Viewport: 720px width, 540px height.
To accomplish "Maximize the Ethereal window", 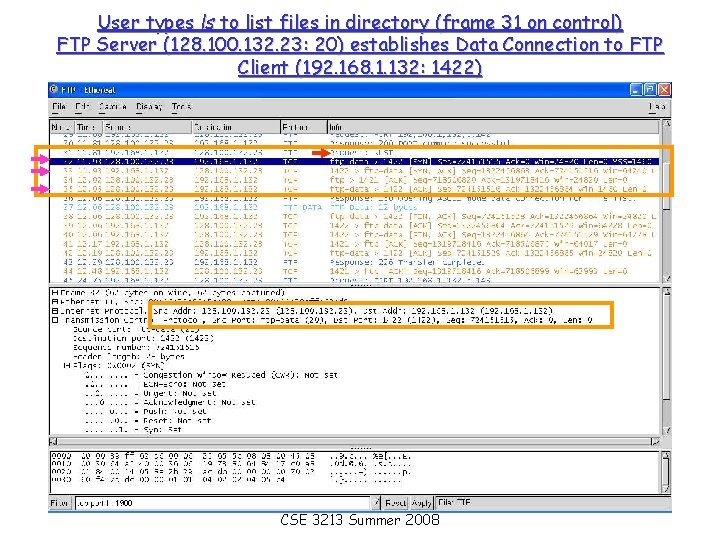I will [650, 90].
